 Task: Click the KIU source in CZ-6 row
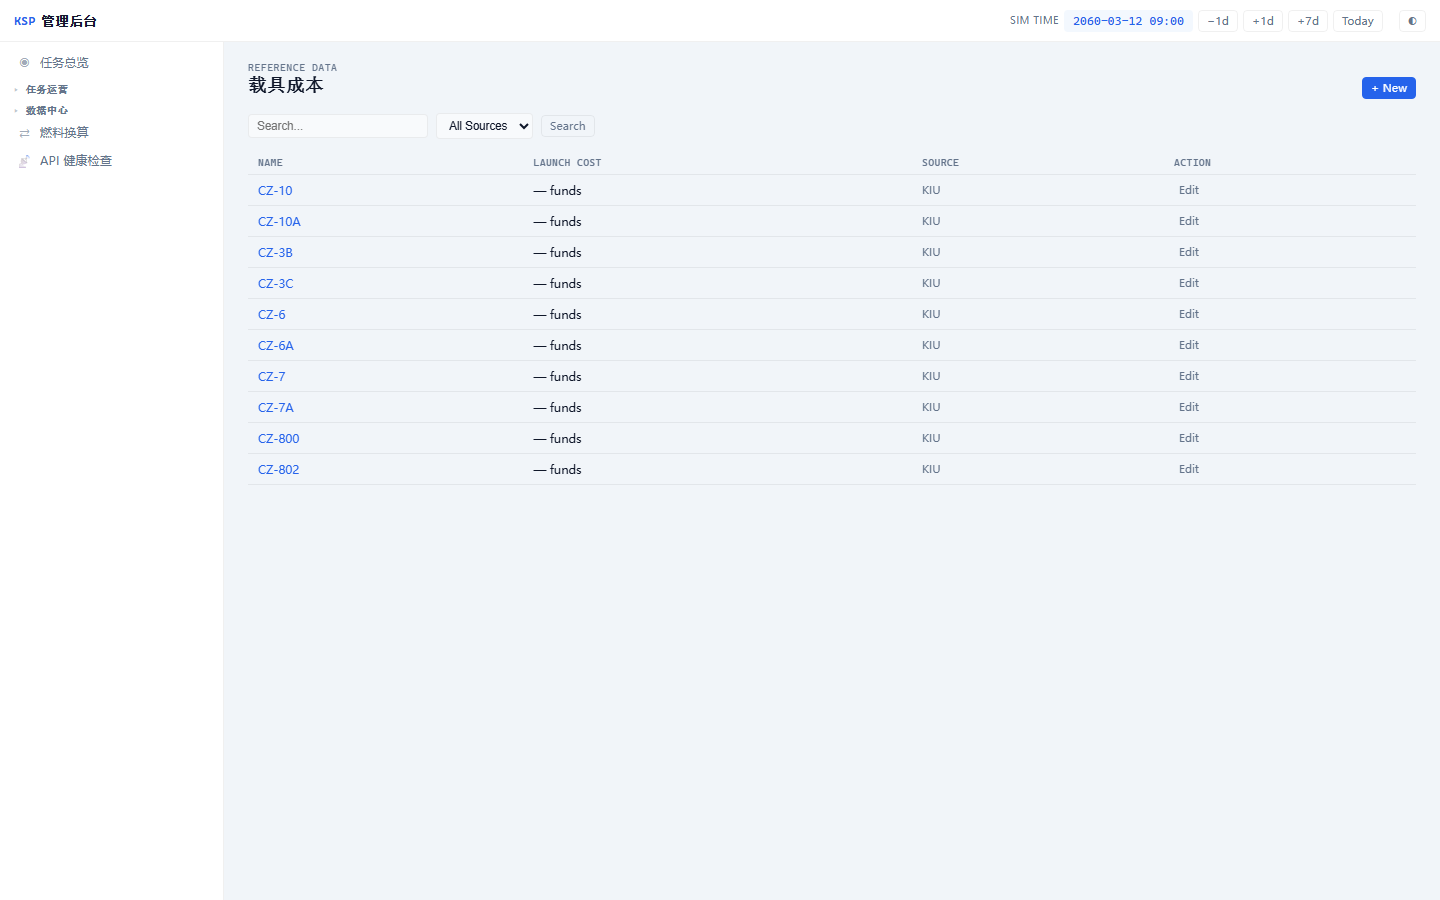[x=931, y=314]
